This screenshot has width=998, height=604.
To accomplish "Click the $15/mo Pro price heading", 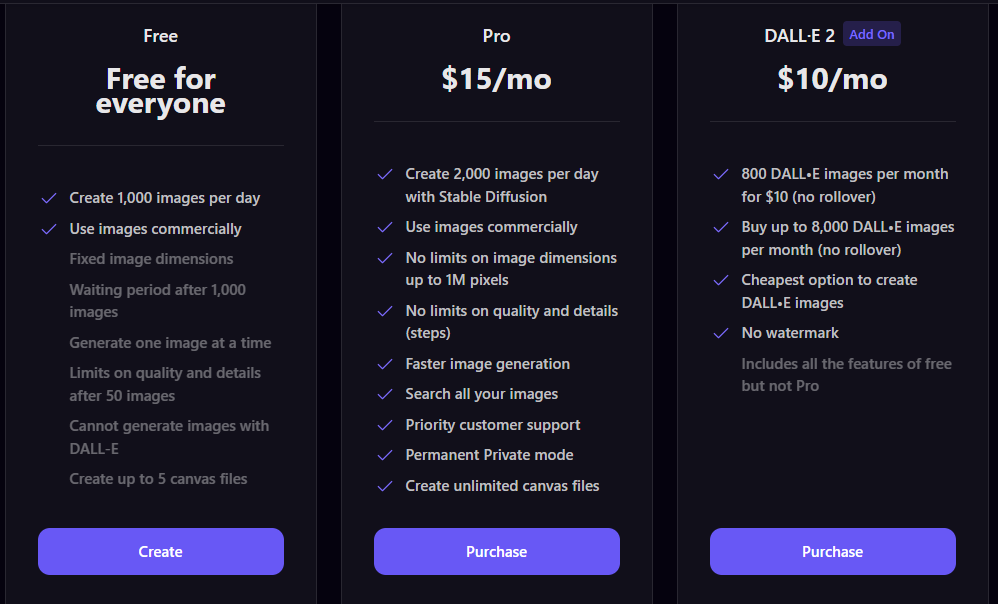I will (x=496, y=80).
